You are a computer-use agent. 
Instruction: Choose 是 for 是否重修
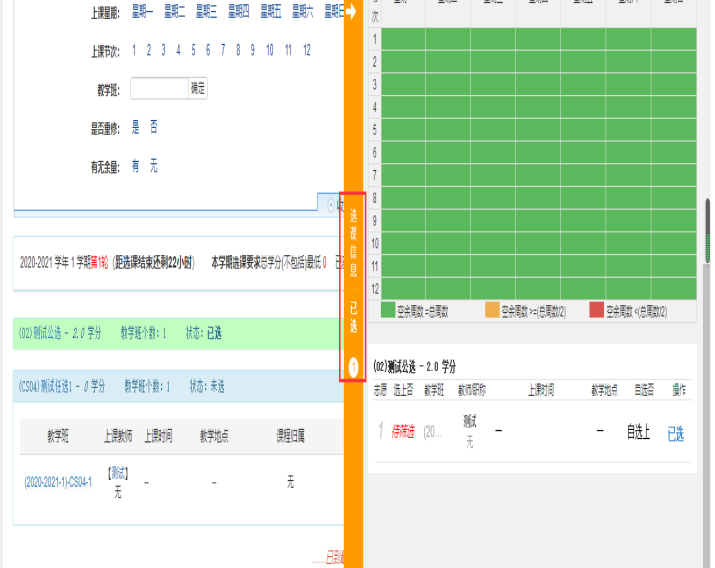[x=135, y=127]
